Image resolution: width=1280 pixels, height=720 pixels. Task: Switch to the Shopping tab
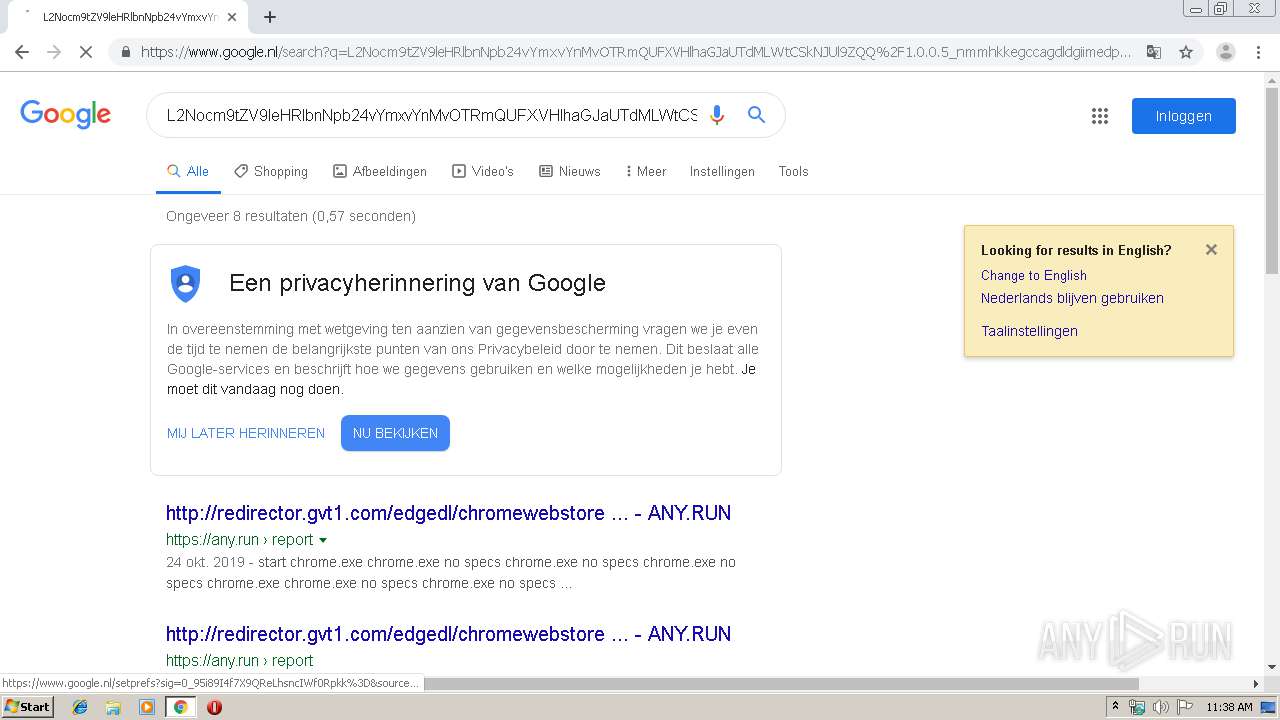pos(271,171)
